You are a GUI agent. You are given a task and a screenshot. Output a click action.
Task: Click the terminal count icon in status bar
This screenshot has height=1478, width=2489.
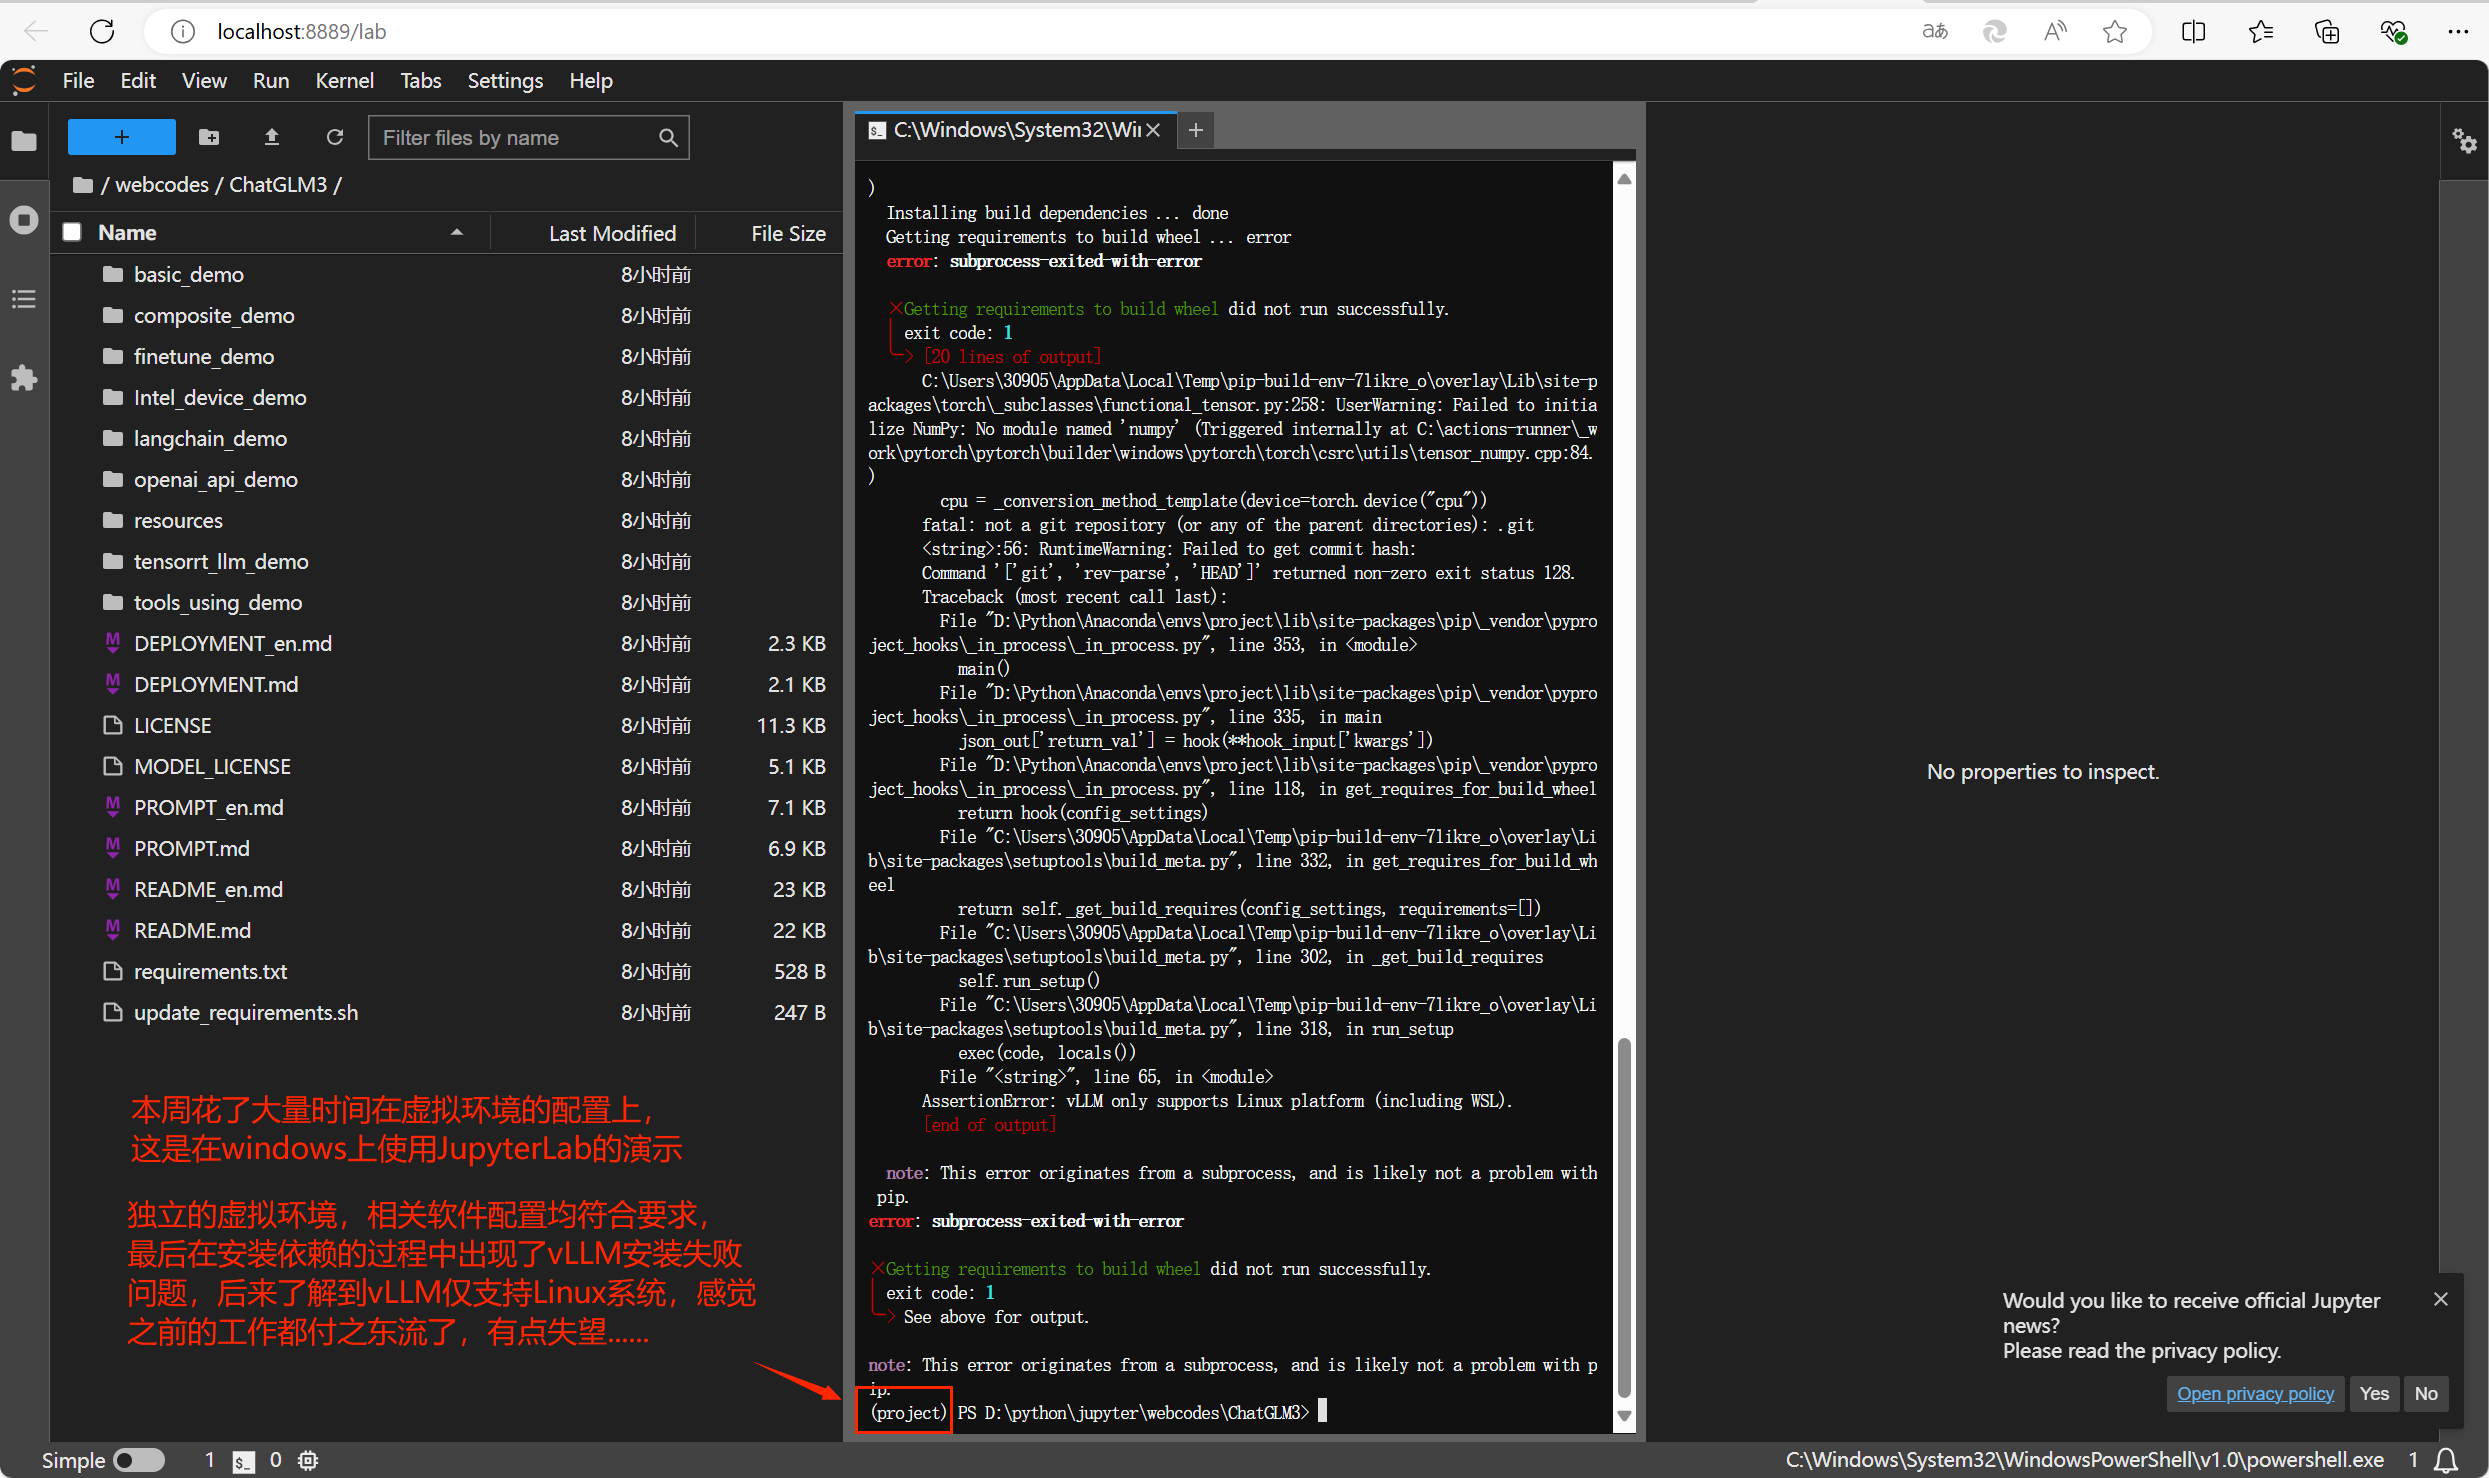(x=243, y=1461)
